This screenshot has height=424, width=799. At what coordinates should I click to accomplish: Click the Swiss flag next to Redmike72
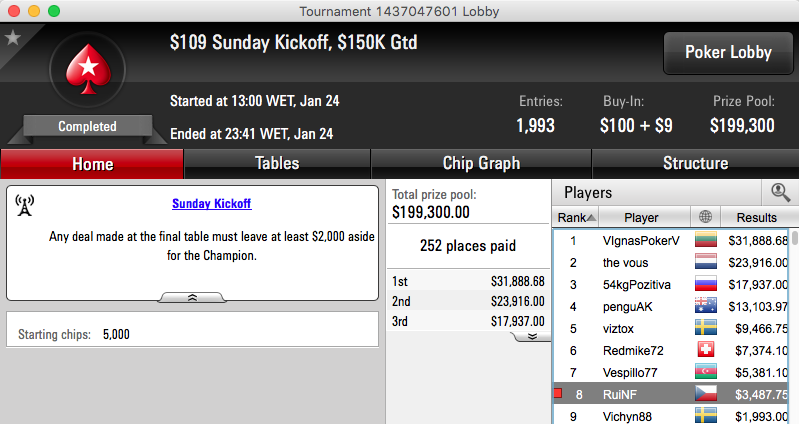point(706,350)
